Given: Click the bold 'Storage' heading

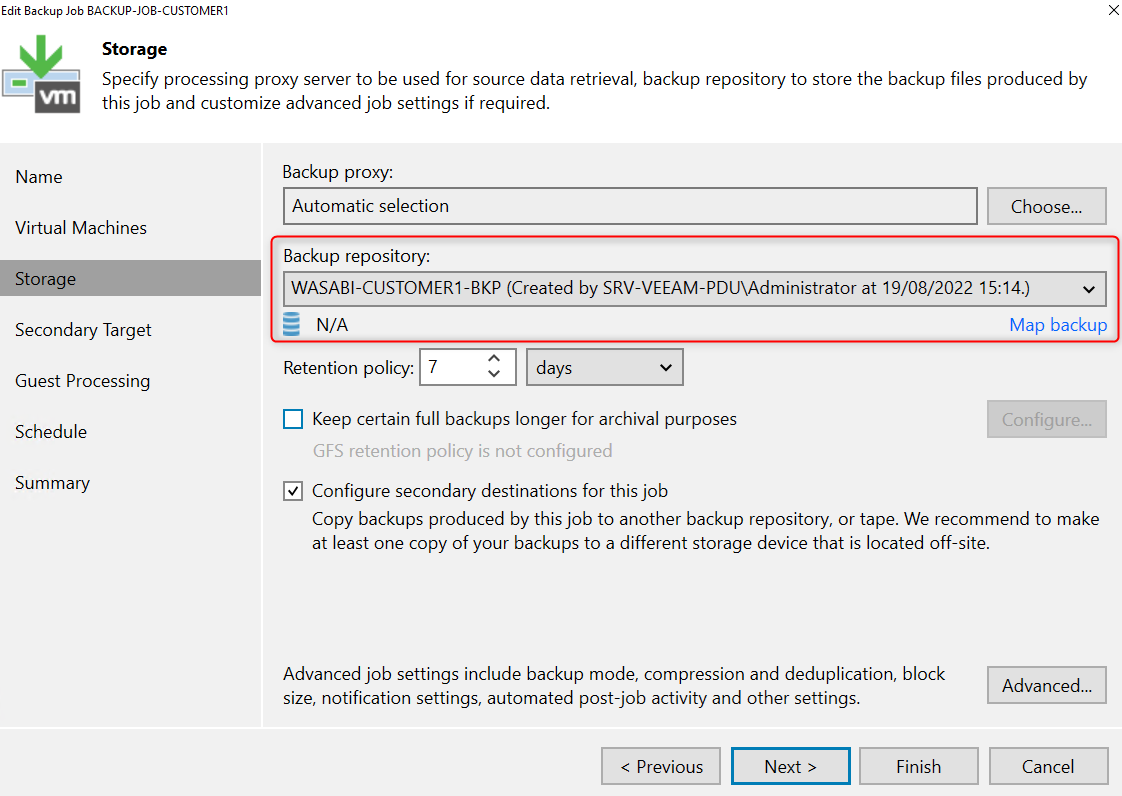Looking at the screenshot, I should pos(135,49).
